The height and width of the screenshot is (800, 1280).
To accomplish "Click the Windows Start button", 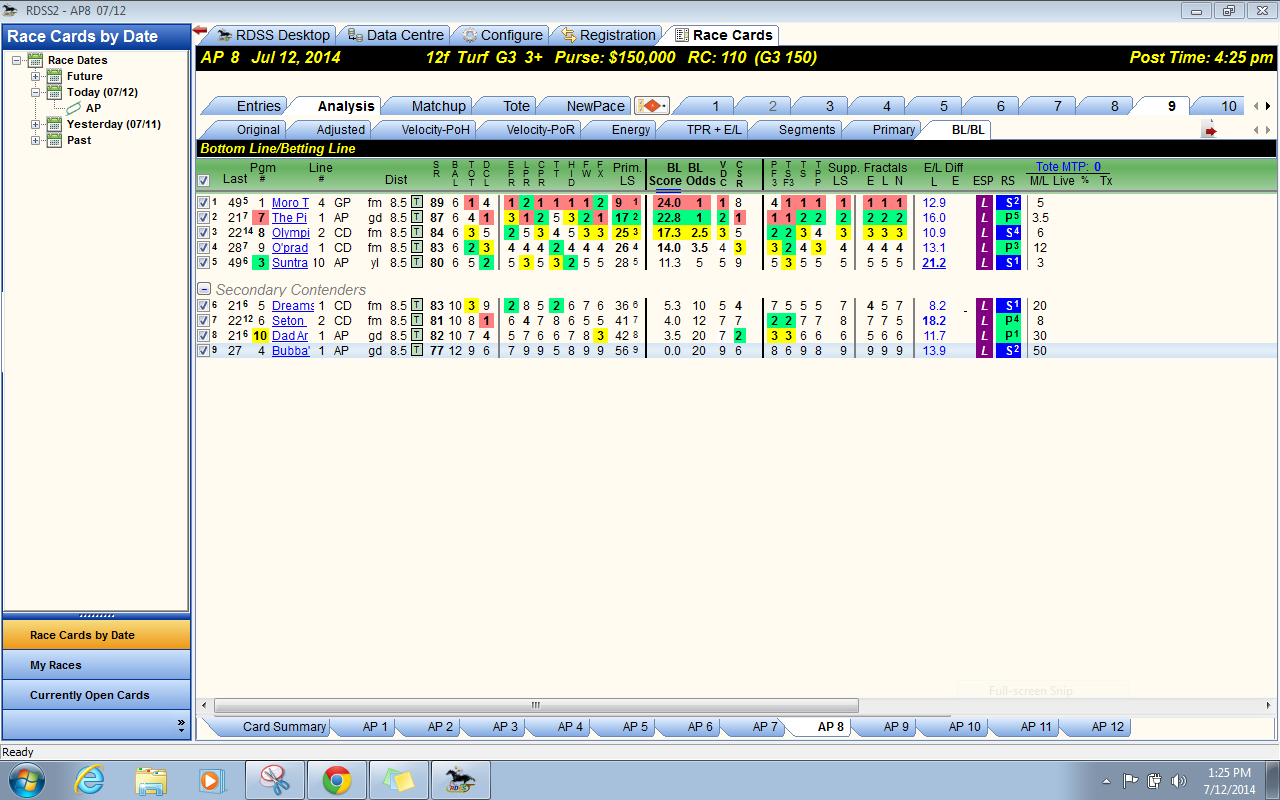I will point(27,780).
